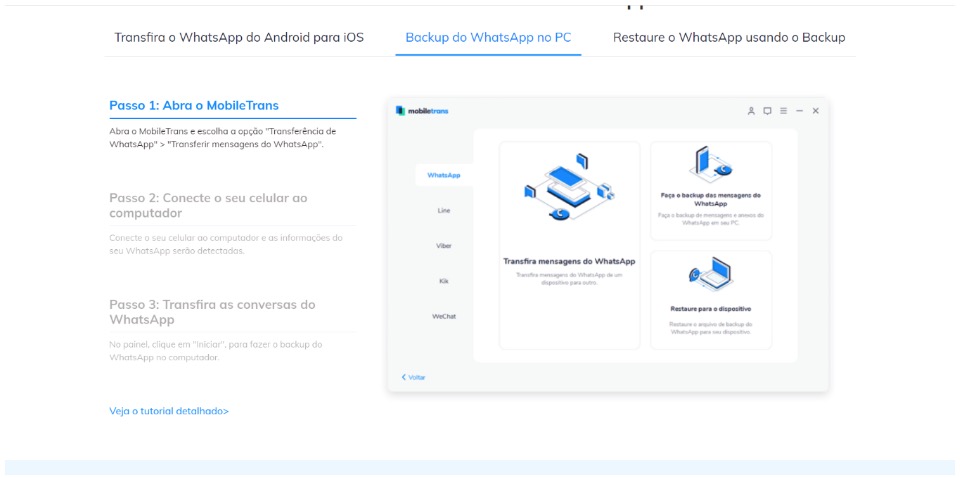Switch to Restaure o WhatsApp usando o Backup tab
Image resolution: width=960 pixels, height=478 pixels.
pyautogui.click(x=729, y=37)
